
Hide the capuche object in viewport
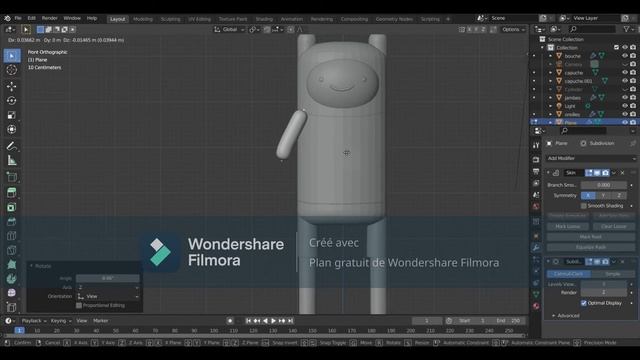624,73
